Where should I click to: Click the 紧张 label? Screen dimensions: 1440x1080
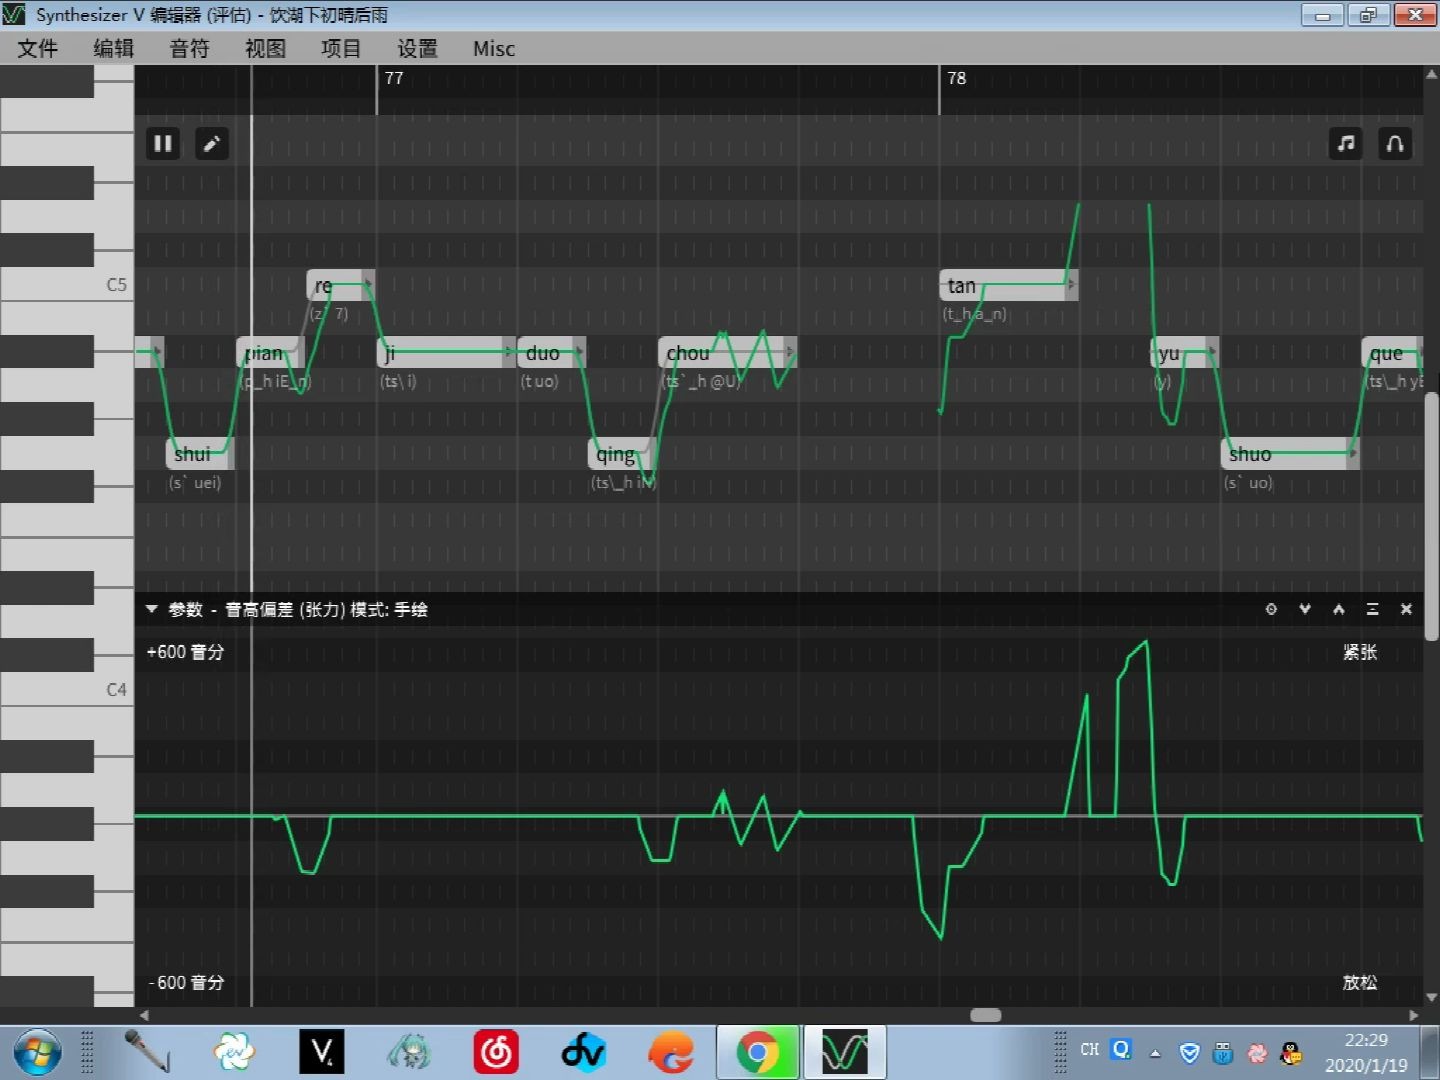pyautogui.click(x=1360, y=652)
